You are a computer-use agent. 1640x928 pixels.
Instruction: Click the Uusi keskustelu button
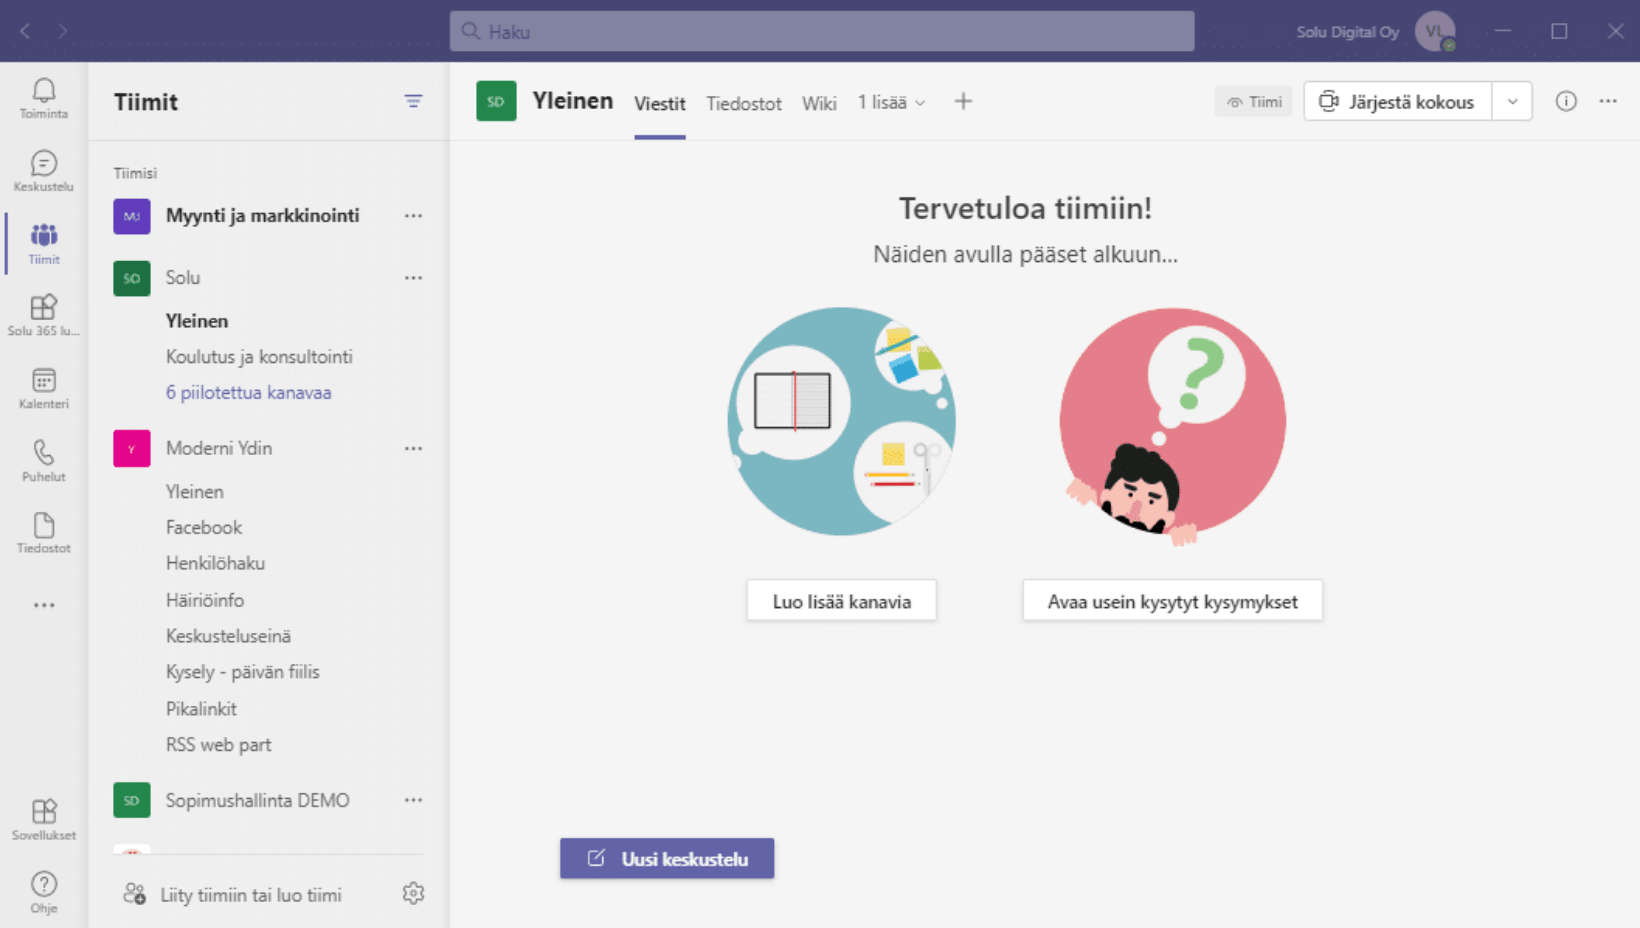coord(667,858)
